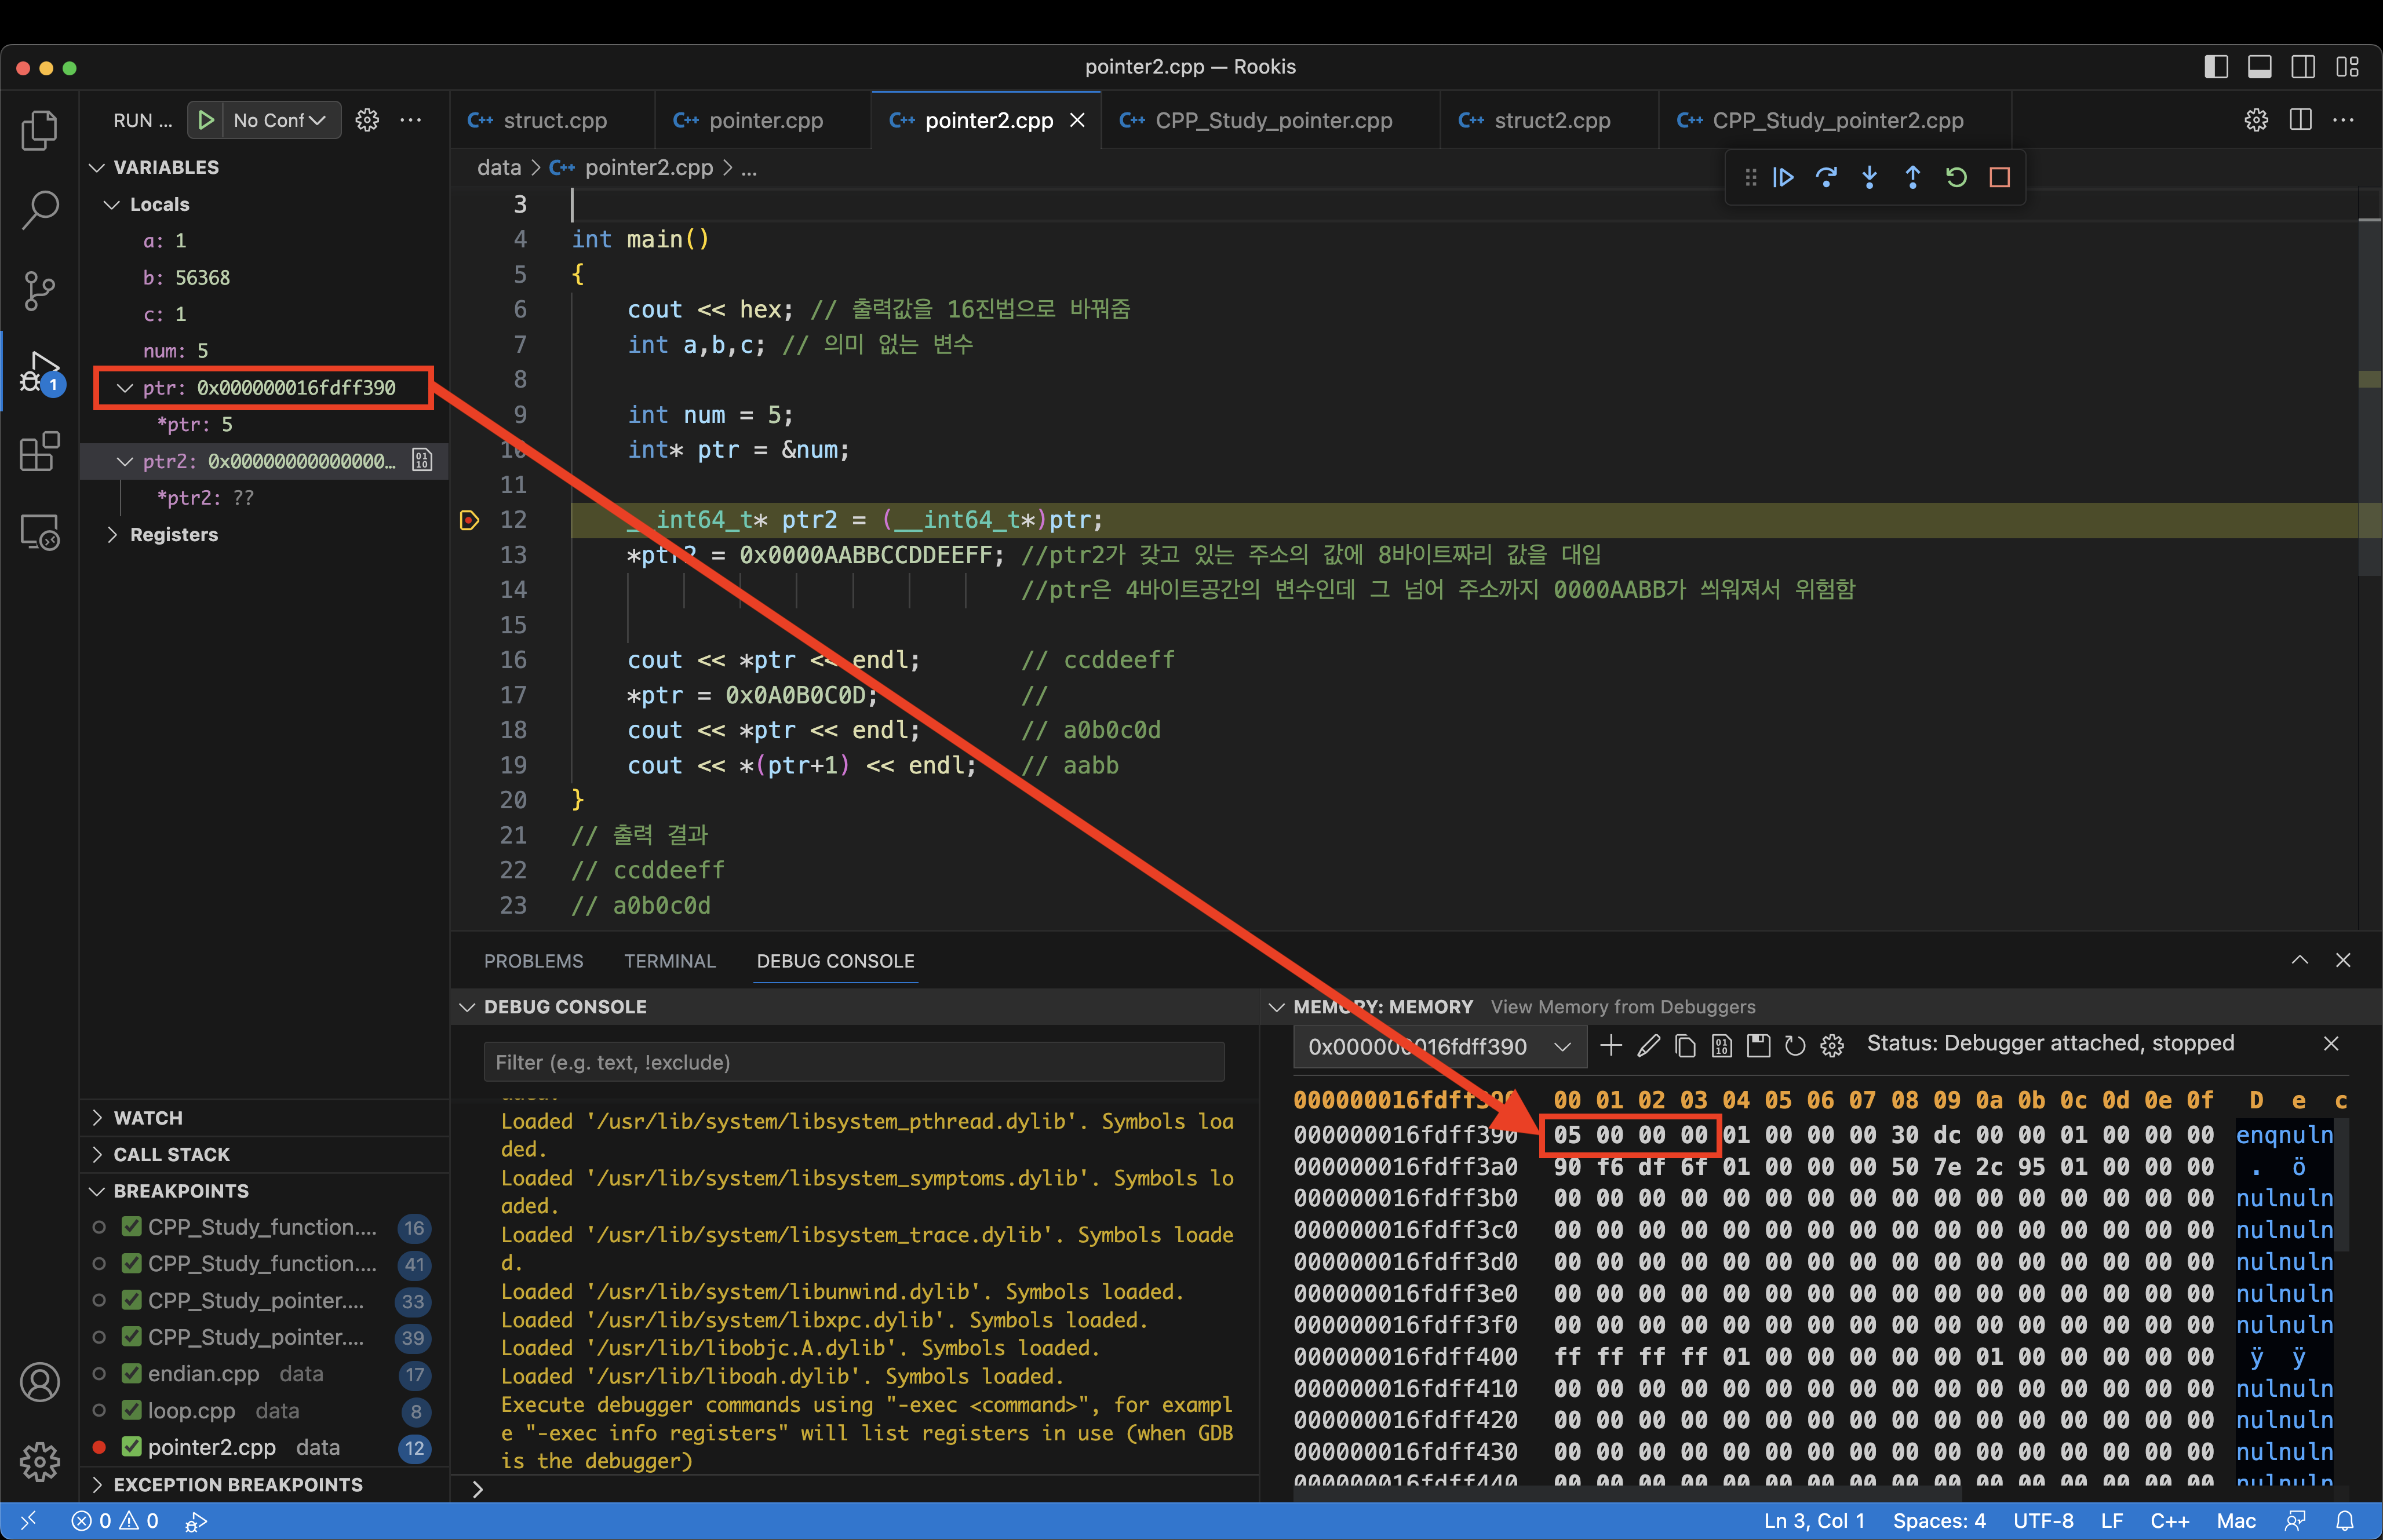Open the Source Control view
The height and width of the screenshot is (1540, 2383).
coord(40,291)
